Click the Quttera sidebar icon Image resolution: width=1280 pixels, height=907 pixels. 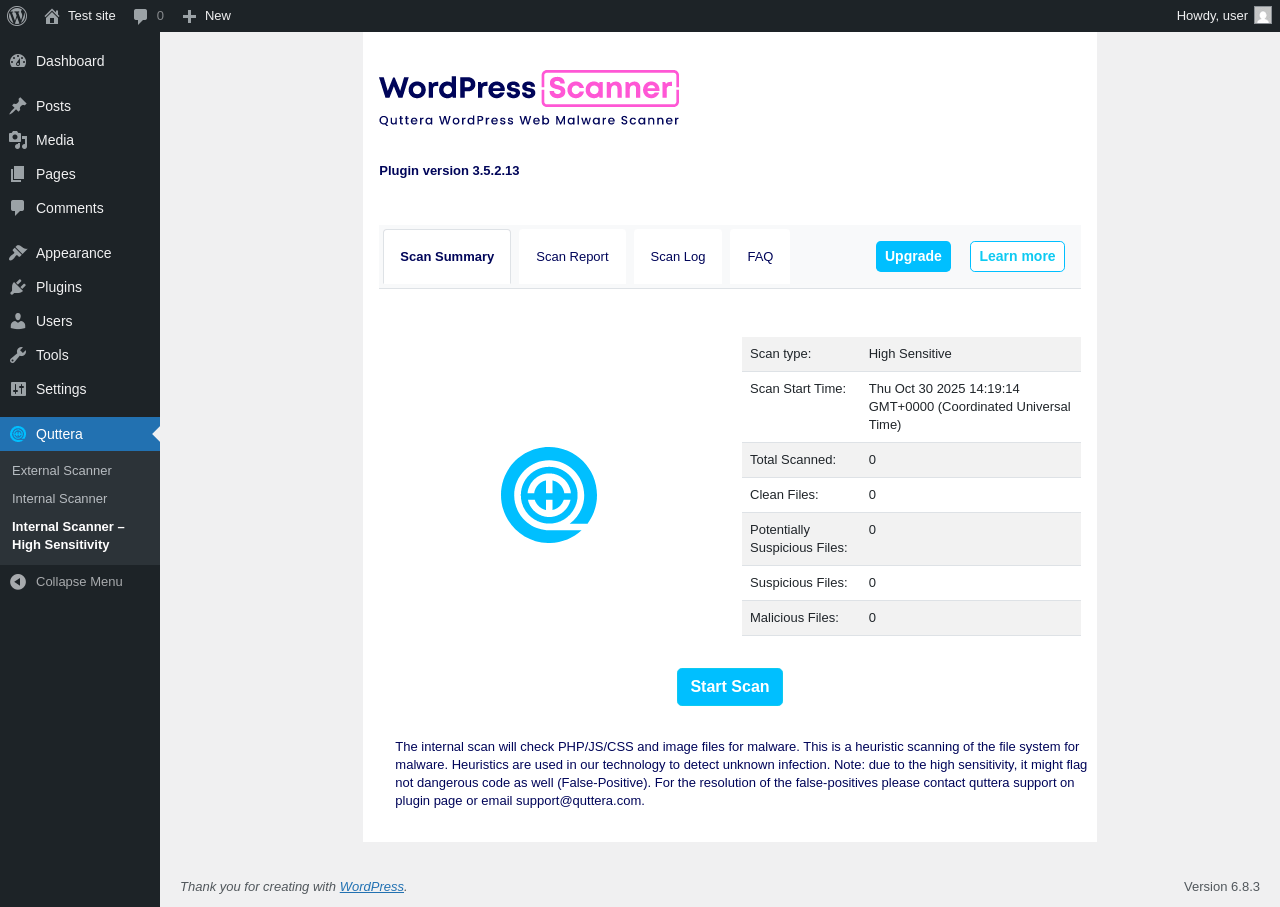[x=18, y=434]
